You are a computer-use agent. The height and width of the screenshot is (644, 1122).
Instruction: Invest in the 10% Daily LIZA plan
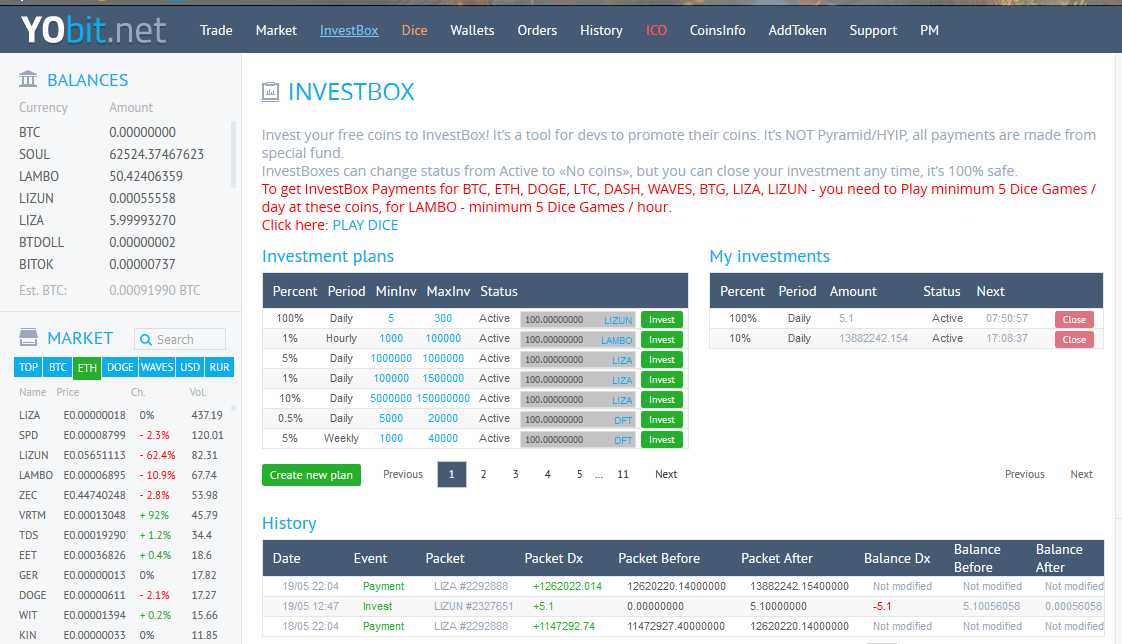click(662, 400)
